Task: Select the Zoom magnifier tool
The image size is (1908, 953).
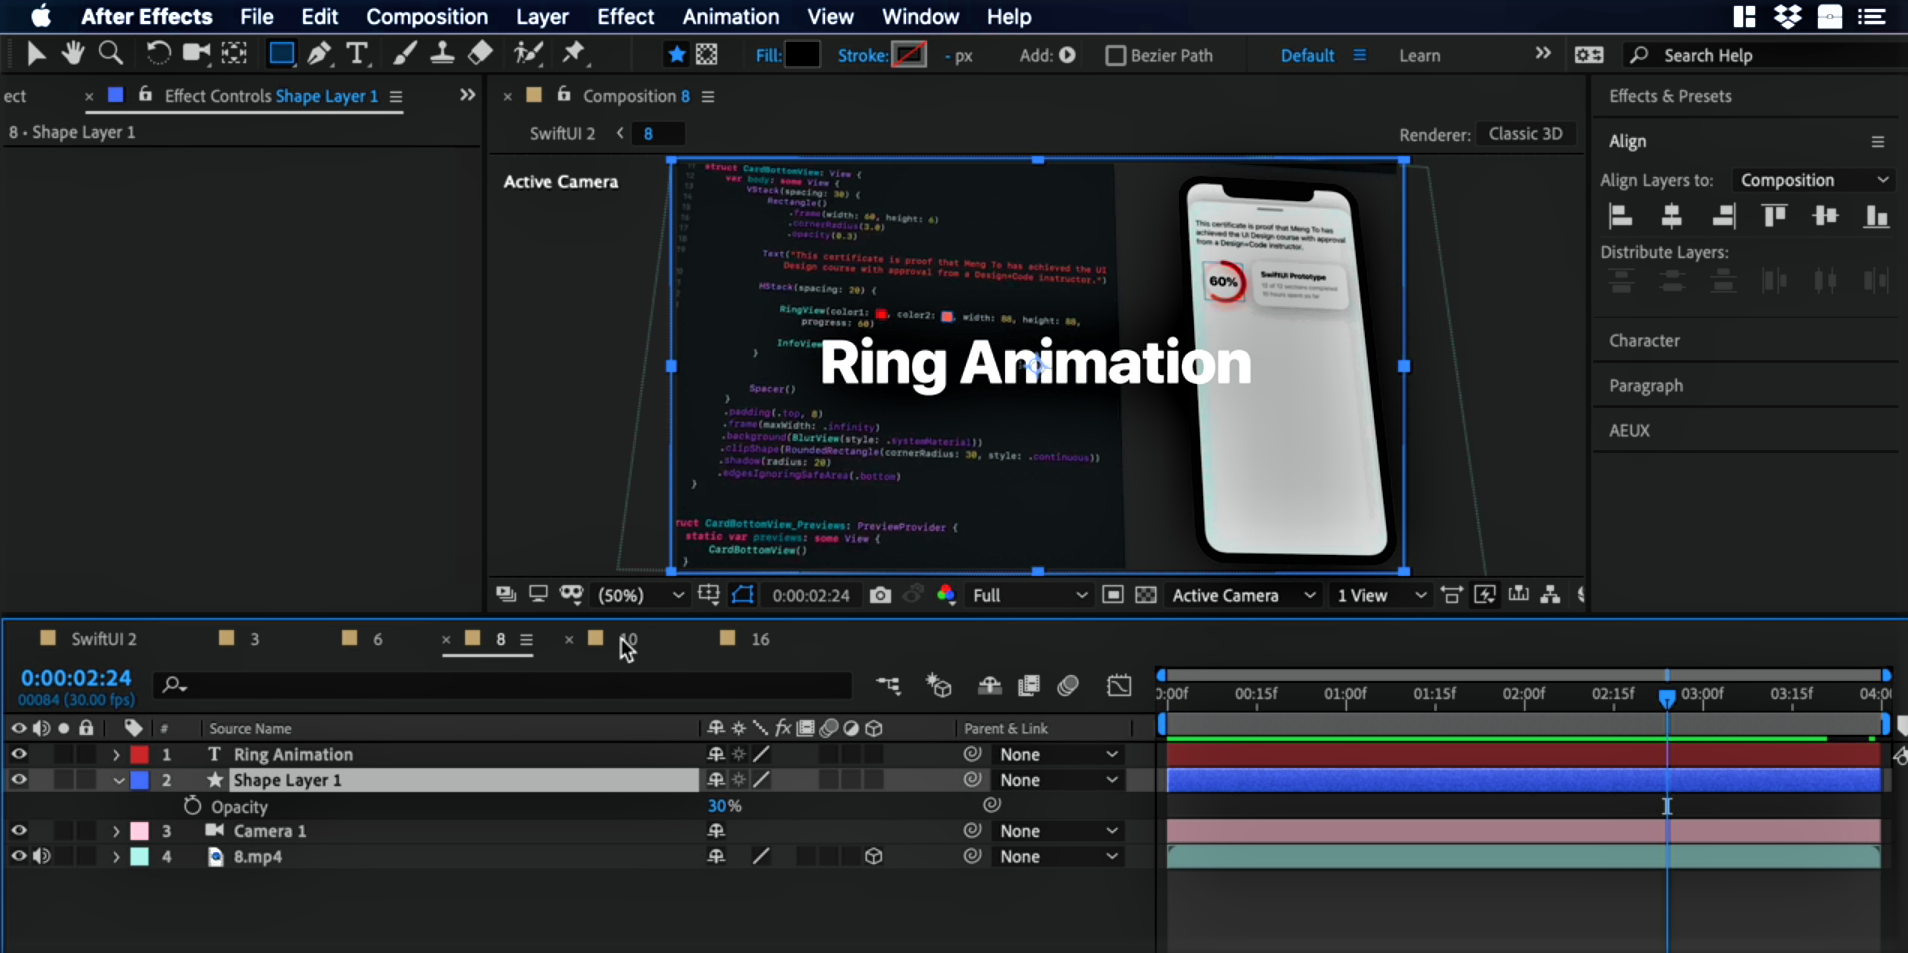Action: [x=111, y=53]
